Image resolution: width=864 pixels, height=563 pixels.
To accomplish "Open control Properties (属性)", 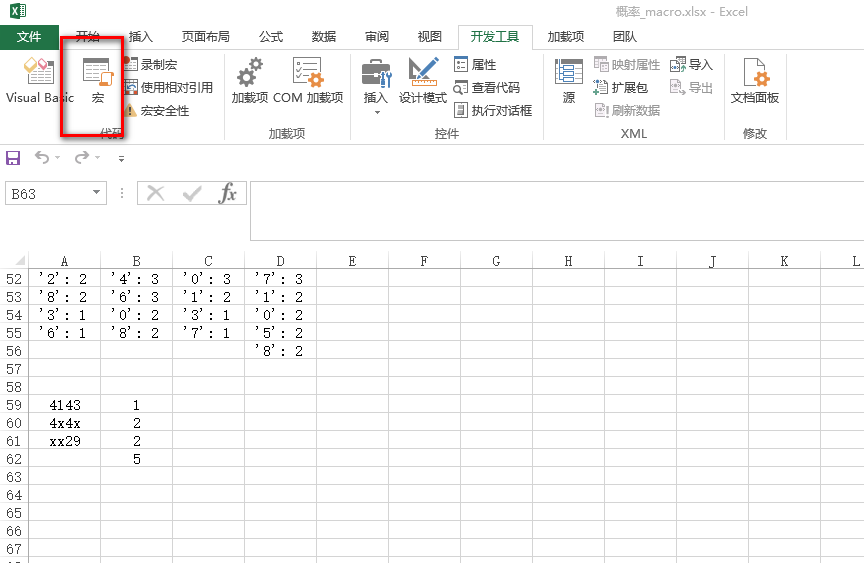I will 475,64.
